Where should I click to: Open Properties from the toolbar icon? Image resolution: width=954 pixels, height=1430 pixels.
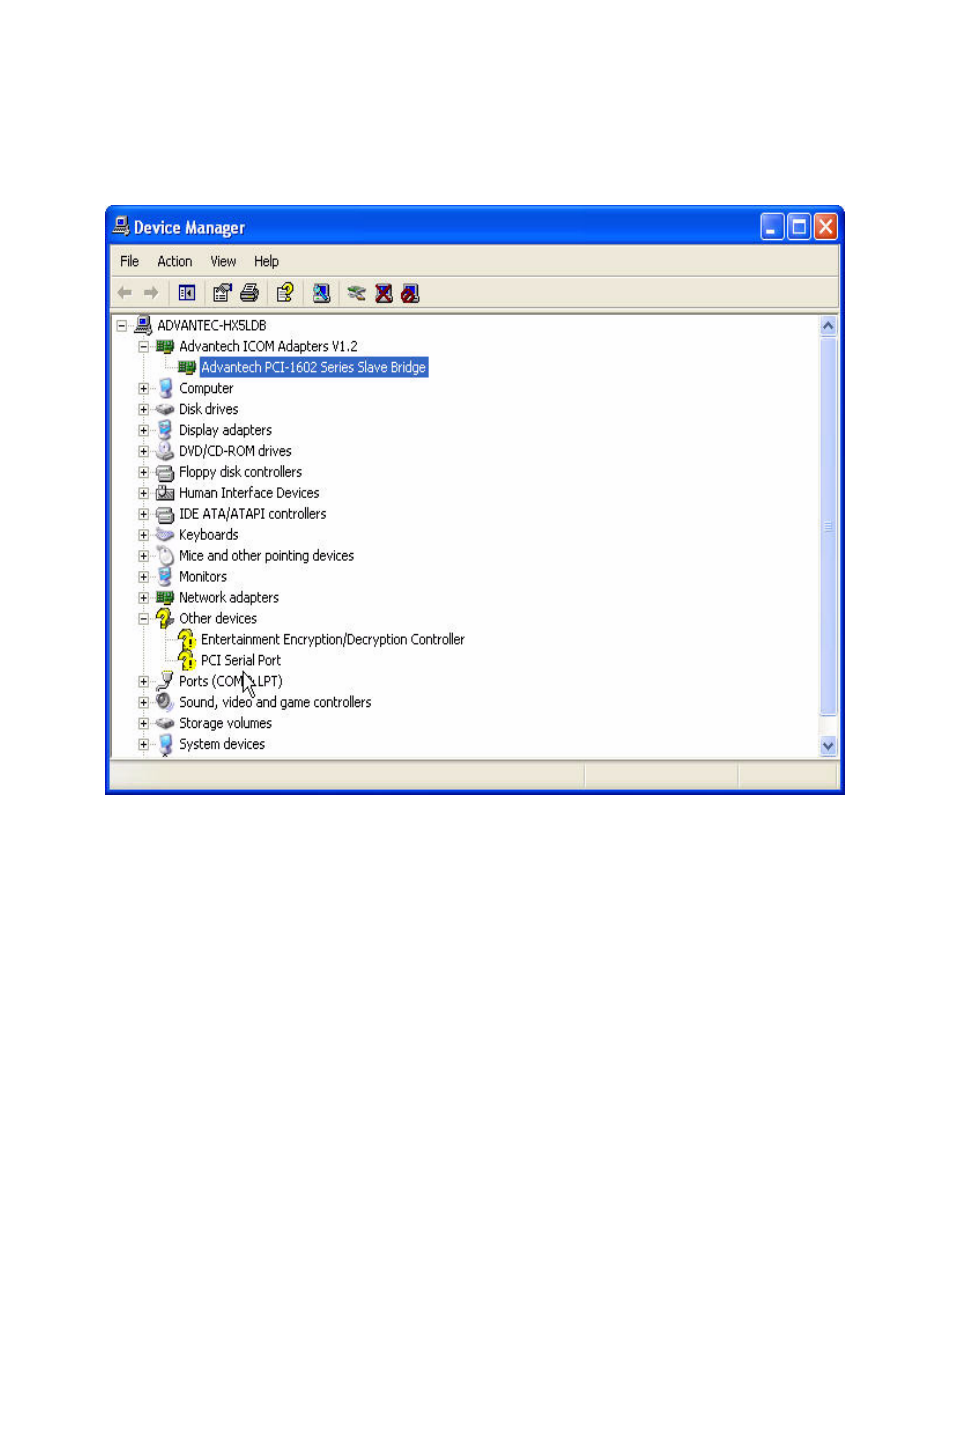[x=222, y=293]
